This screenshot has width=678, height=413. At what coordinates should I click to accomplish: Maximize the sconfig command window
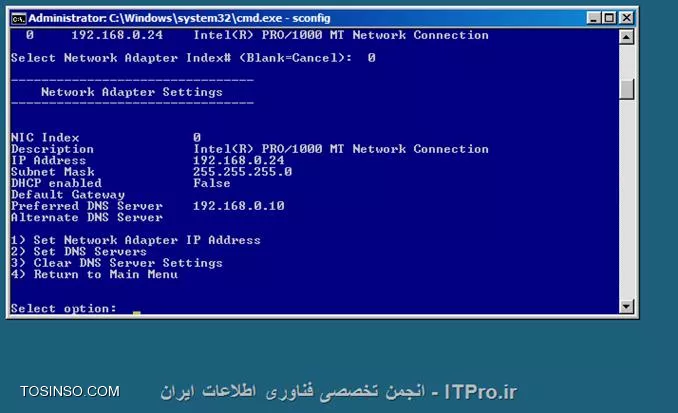(x=609, y=18)
